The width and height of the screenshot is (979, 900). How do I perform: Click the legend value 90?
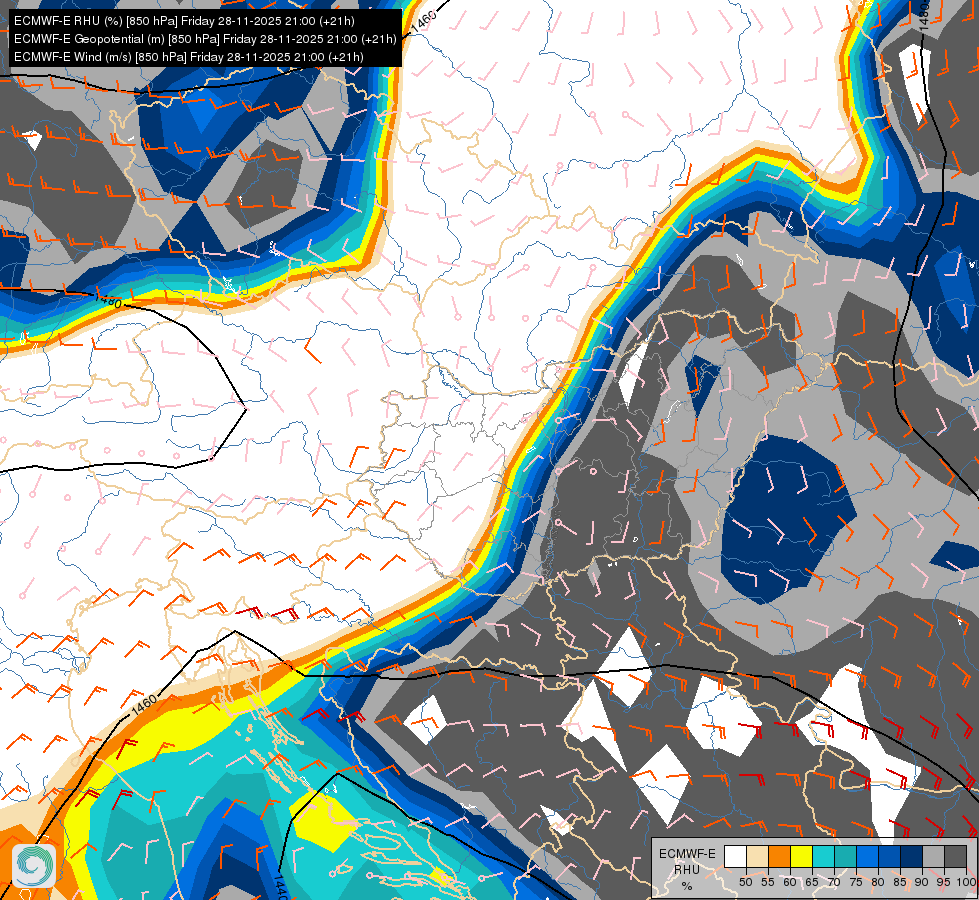coord(922,882)
